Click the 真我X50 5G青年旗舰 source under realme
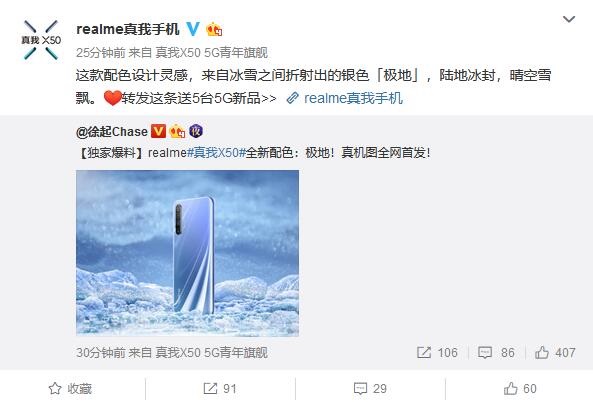Viewport: 593px width, 402px height. (x=211, y=53)
